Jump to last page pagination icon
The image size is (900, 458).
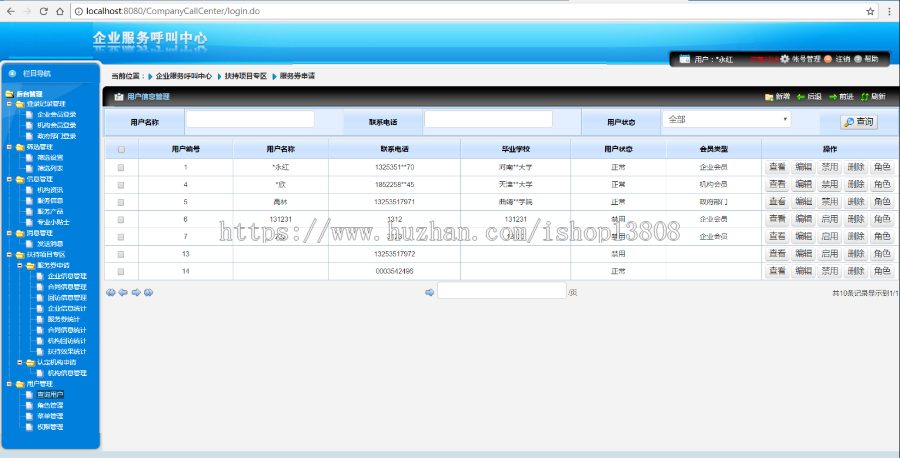coord(149,293)
